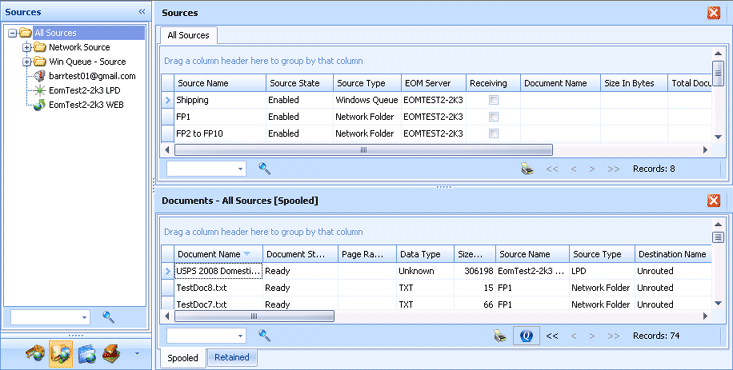Click the Size In Bytes column header
The height and width of the screenshot is (370, 733).
633,83
